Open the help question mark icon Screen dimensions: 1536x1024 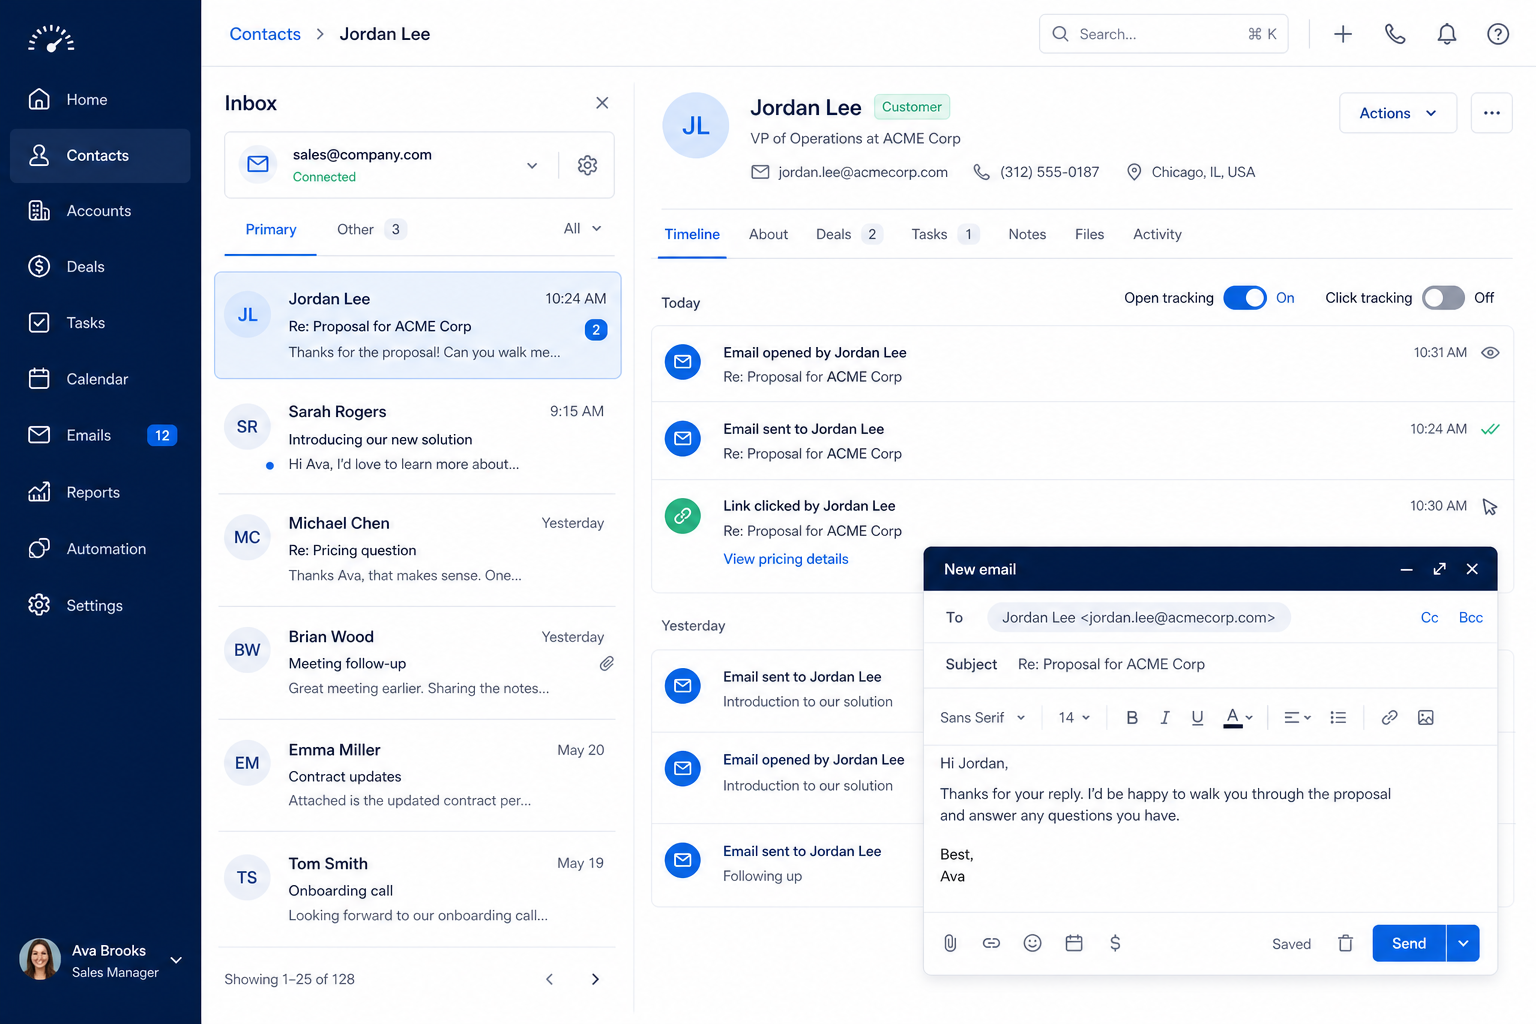[x=1498, y=34]
